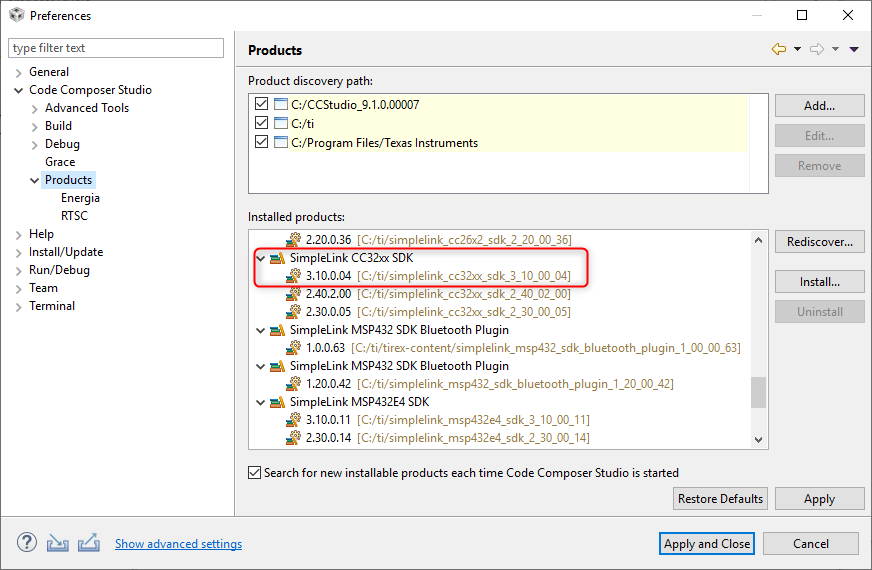This screenshot has height=570, width=872.
Task: Click the Help question mark icon
Action: tap(26, 543)
